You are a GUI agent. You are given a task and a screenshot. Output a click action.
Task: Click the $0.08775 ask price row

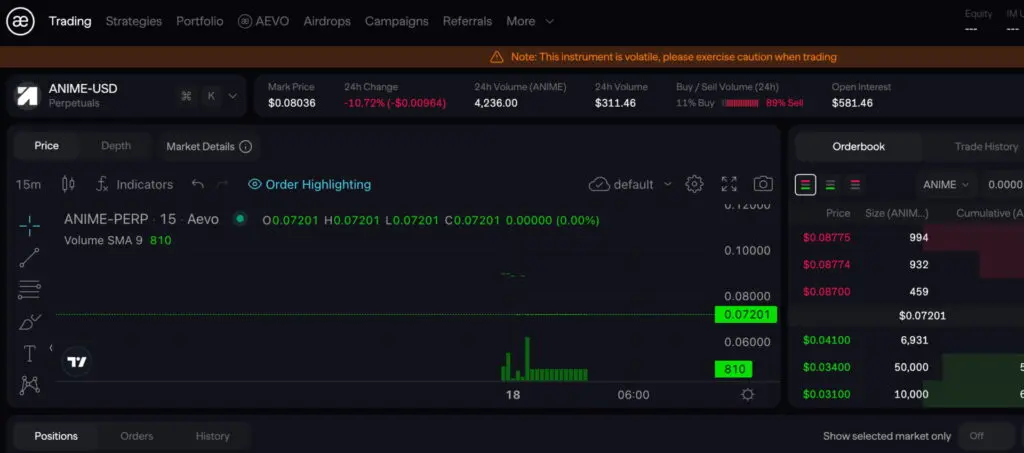coord(825,238)
